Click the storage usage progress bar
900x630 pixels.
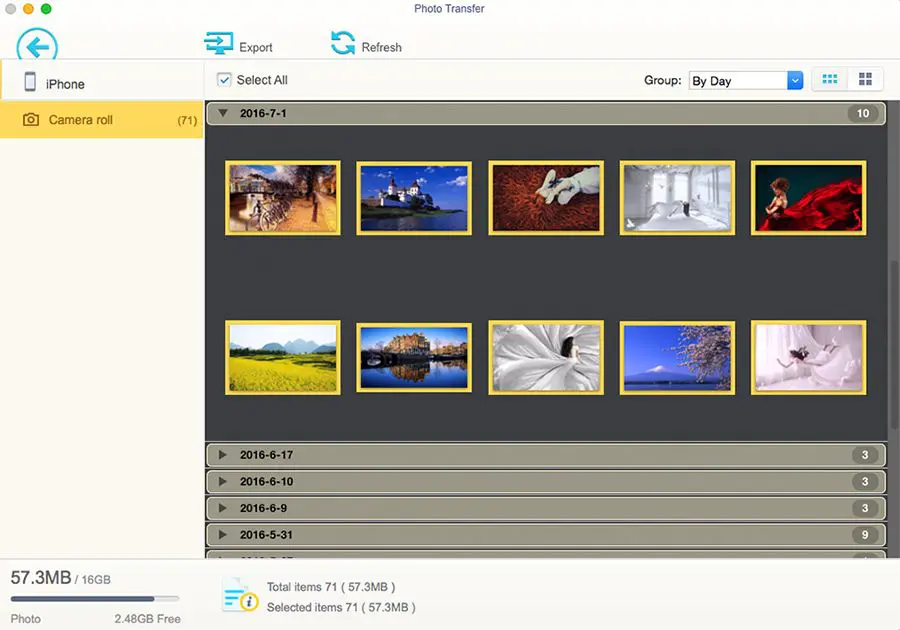coord(95,599)
